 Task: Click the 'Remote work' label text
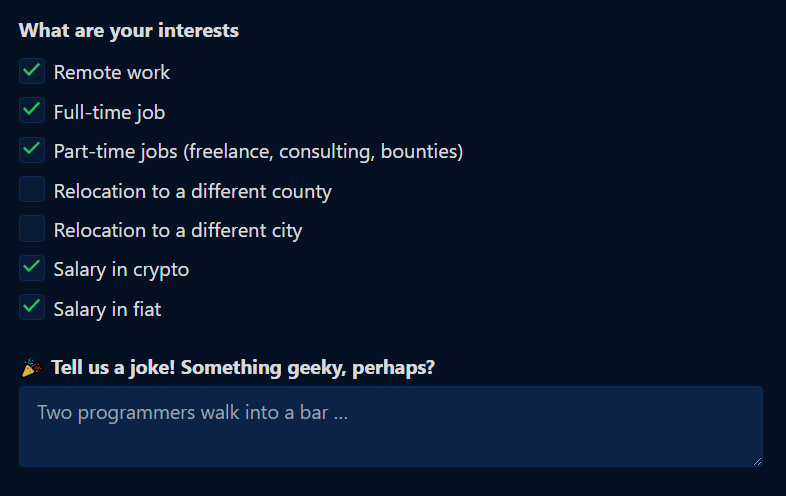(x=112, y=72)
